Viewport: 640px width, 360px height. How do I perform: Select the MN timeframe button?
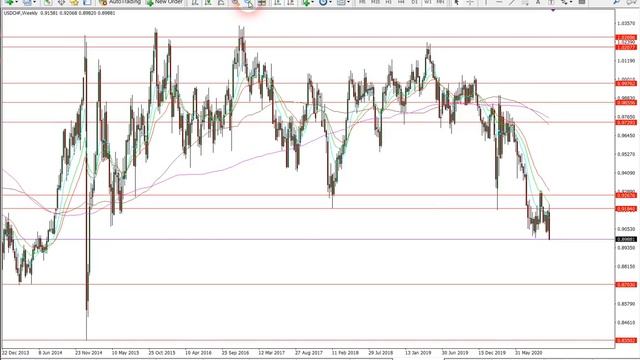(440, 2)
